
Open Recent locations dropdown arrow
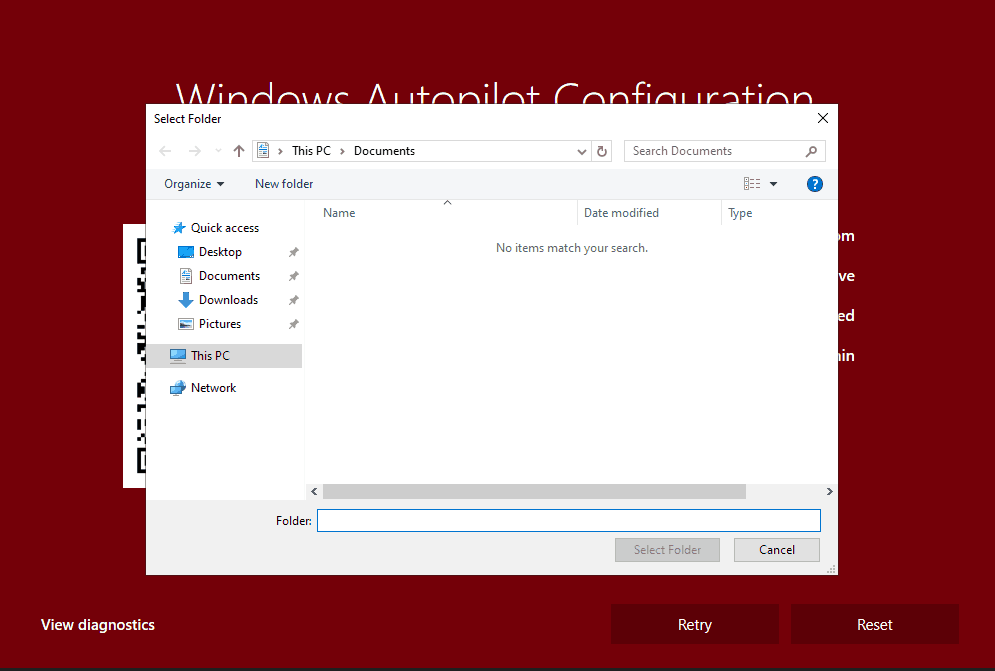(x=218, y=152)
